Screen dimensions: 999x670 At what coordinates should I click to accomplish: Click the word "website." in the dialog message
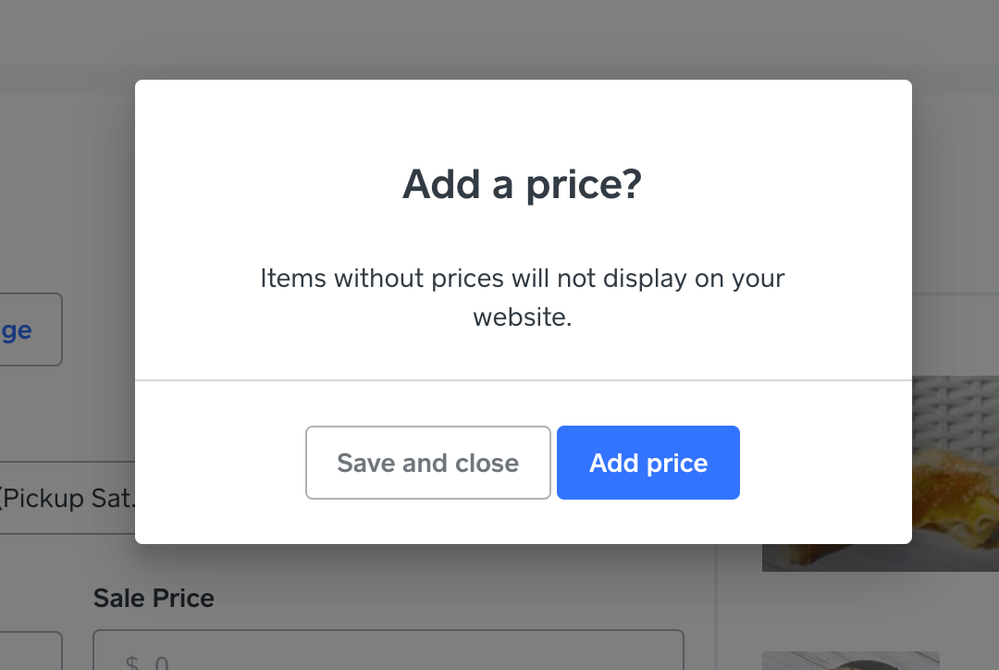[x=522, y=318]
